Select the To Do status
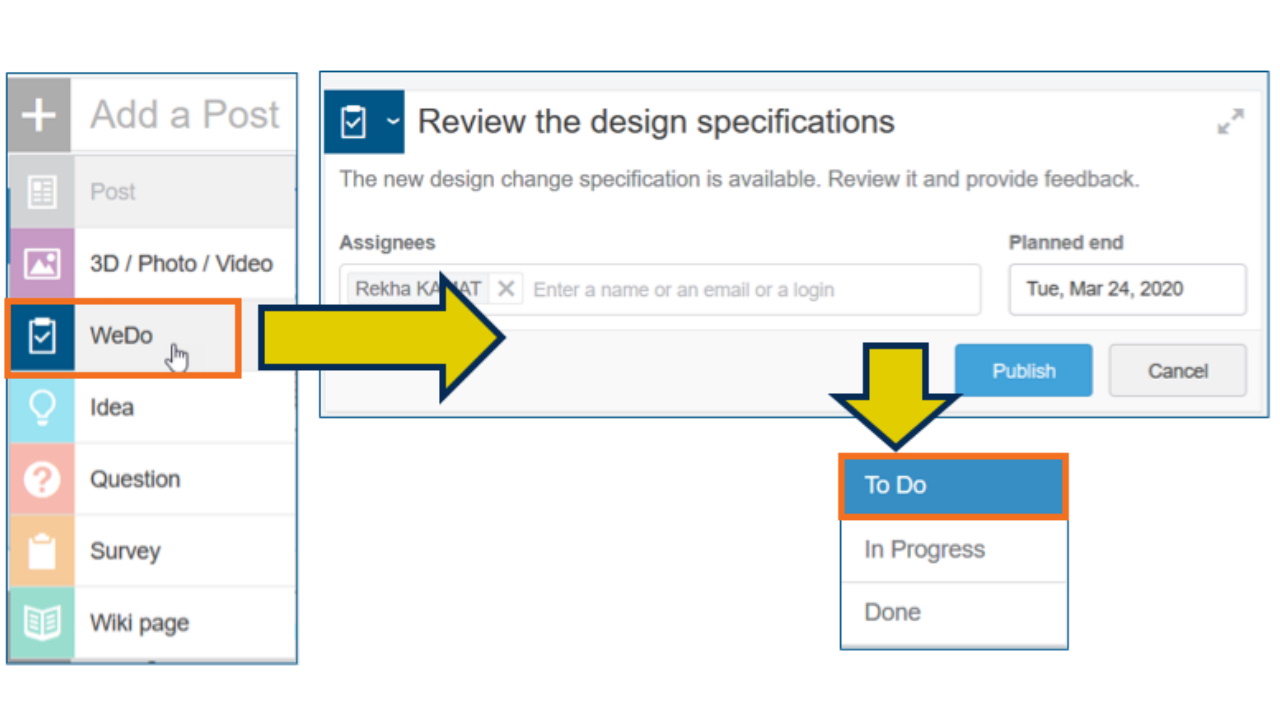Image resolution: width=1280 pixels, height=720 pixels. click(x=952, y=485)
